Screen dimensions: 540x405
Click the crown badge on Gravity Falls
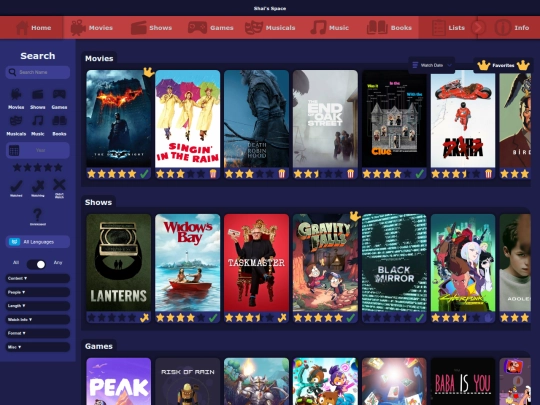coord(355,216)
